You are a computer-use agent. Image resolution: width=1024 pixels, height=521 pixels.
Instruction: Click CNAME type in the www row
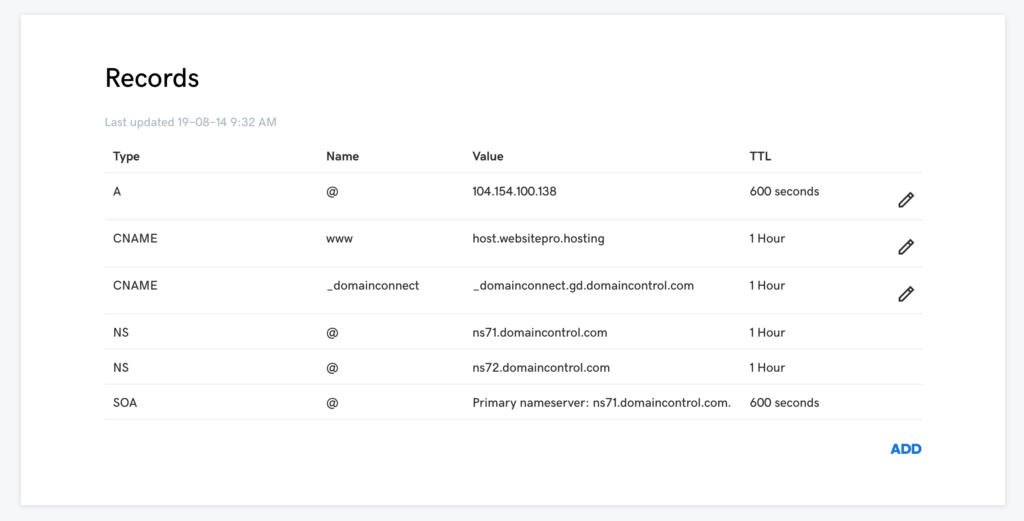[x=135, y=239]
